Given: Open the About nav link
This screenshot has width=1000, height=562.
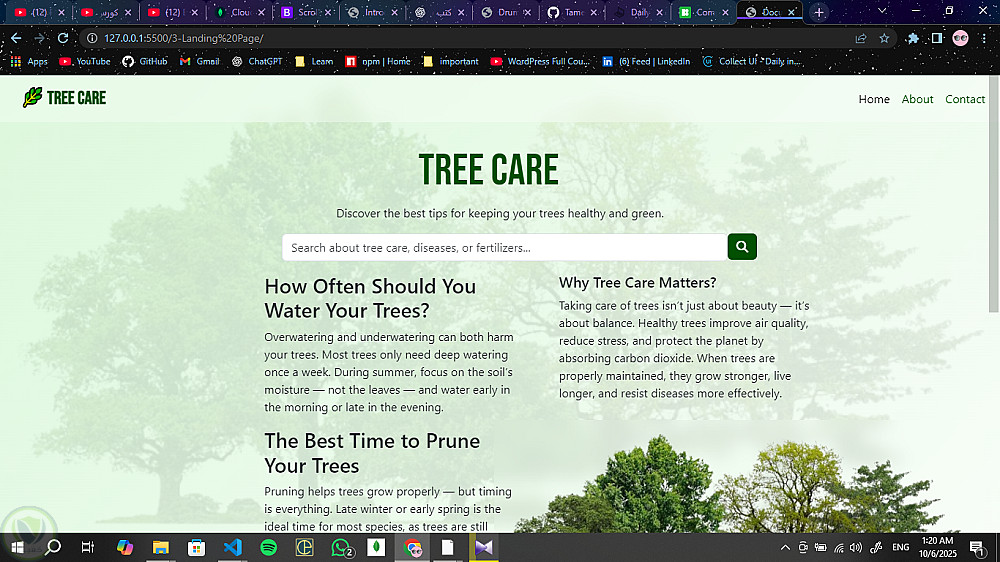Looking at the screenshot, I should pos(917,99).
